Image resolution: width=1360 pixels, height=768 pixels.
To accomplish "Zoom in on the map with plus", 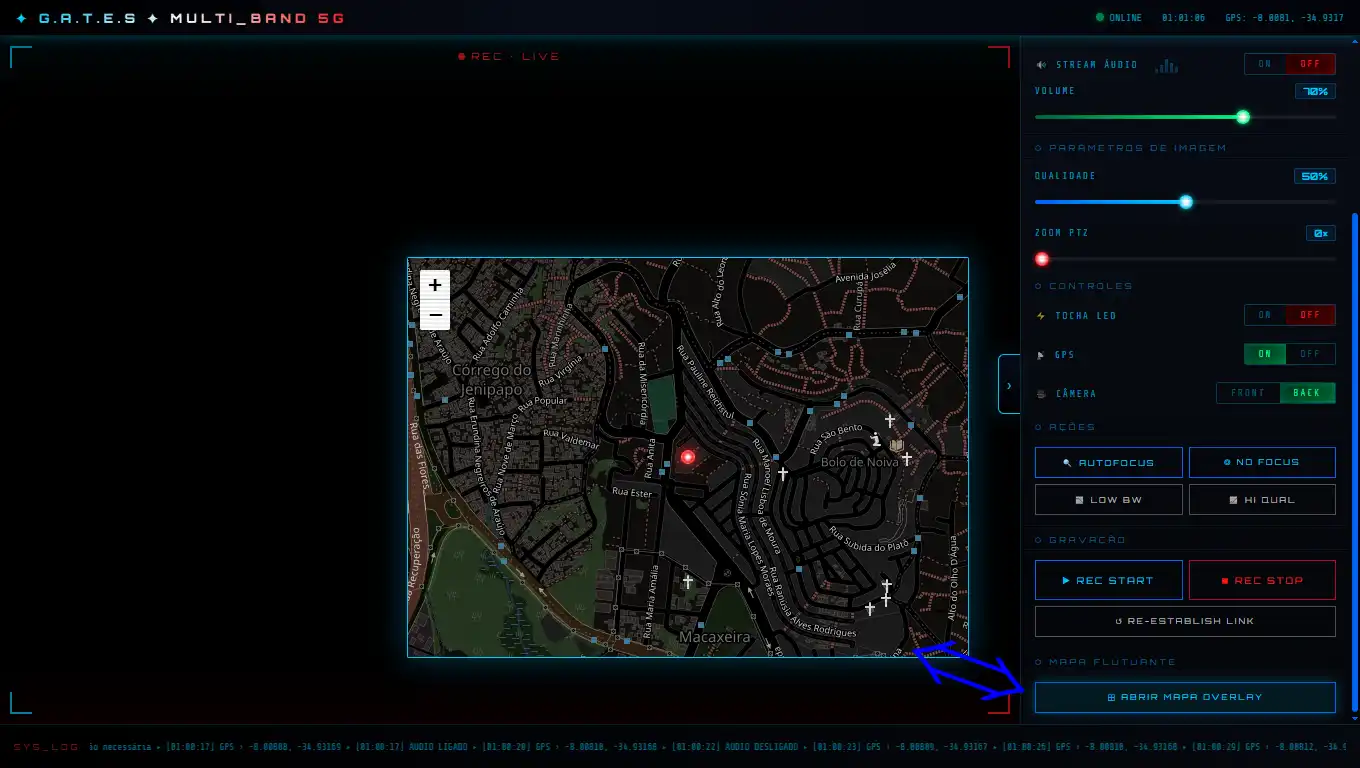I will point(435,285).
